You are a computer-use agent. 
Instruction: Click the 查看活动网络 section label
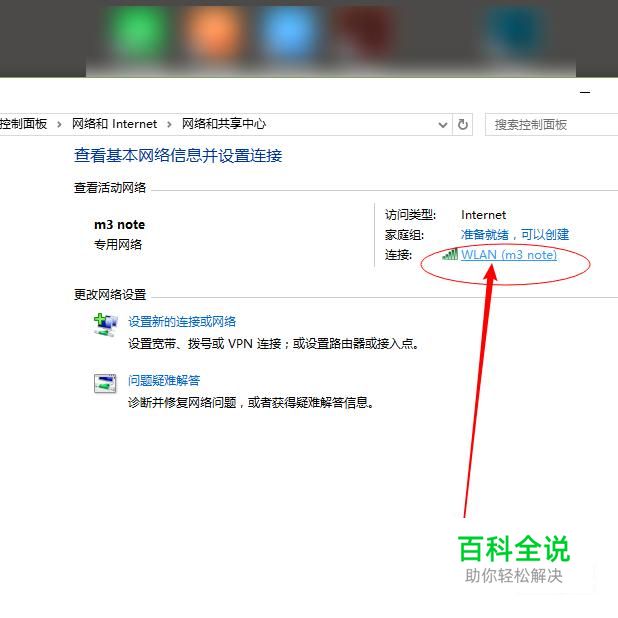point(110,188)
